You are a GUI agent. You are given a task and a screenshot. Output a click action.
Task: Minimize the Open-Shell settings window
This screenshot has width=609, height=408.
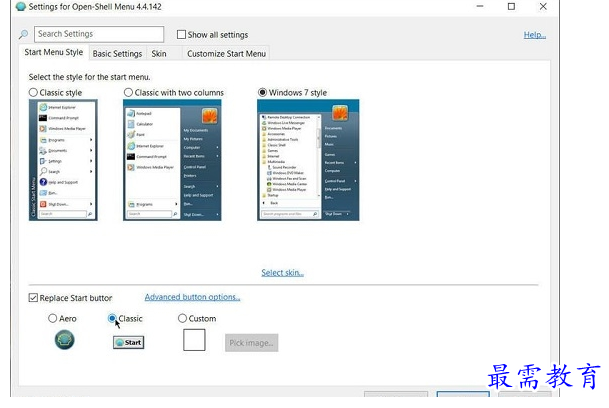click(x=480, y=7)
